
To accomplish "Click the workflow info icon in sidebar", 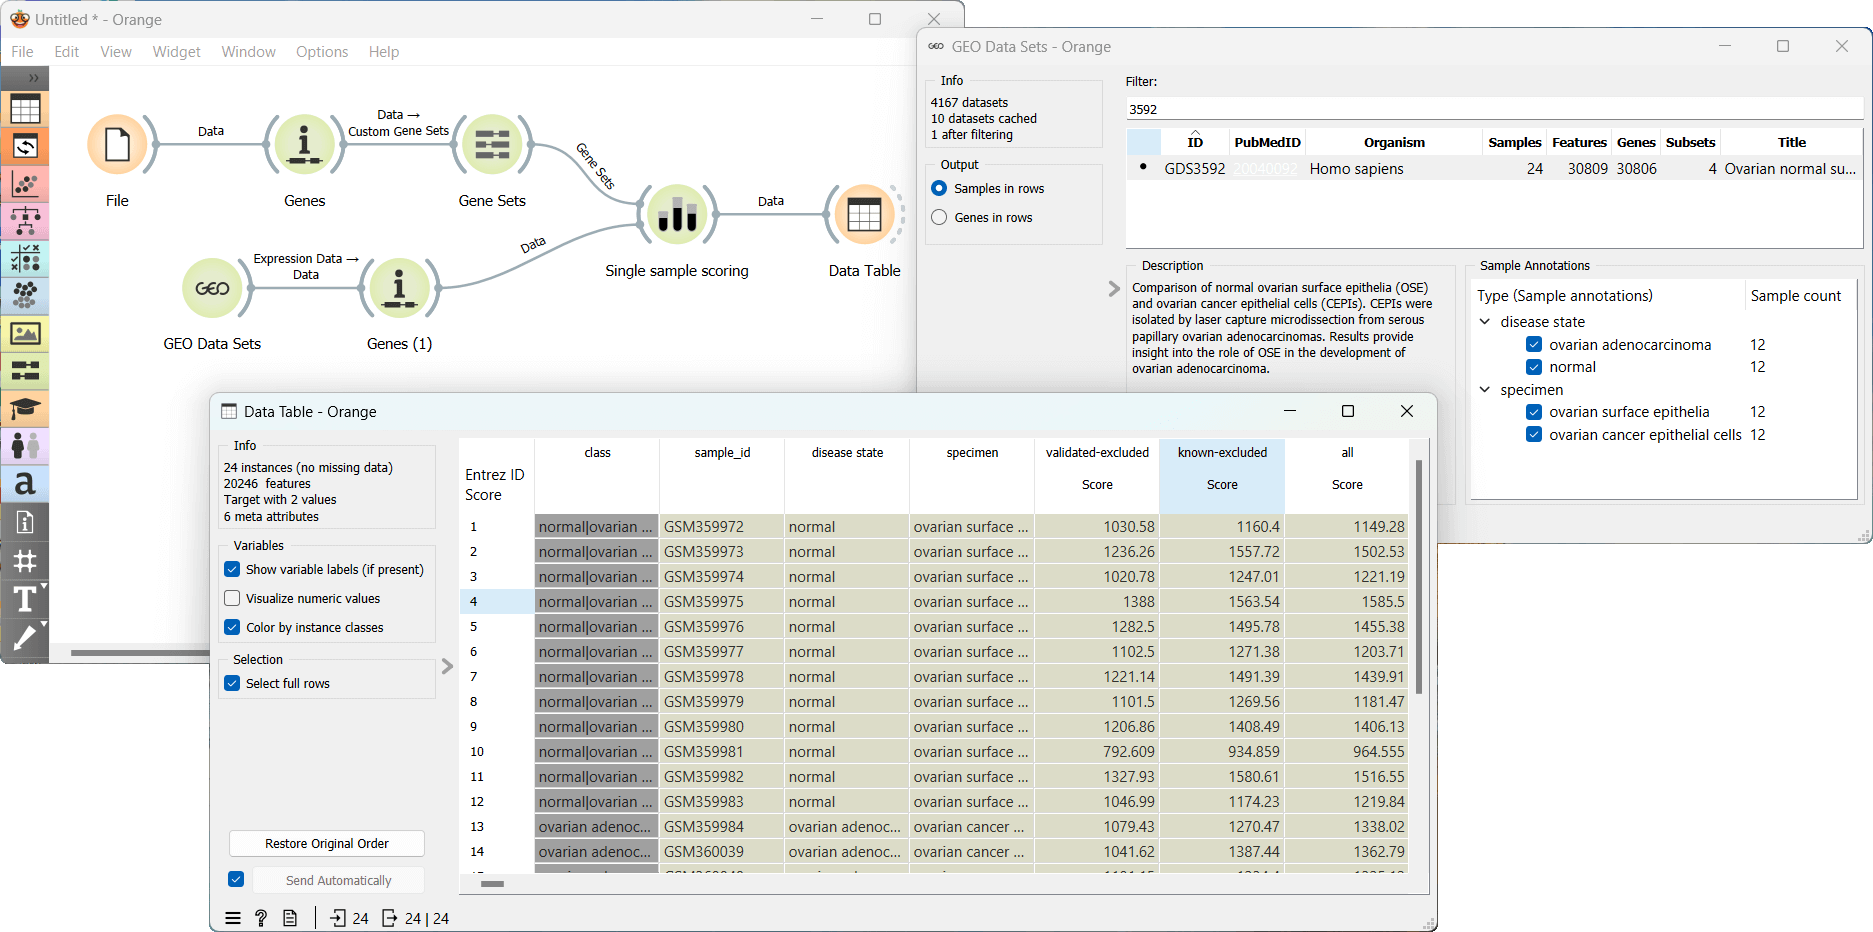I will (25, 522).
